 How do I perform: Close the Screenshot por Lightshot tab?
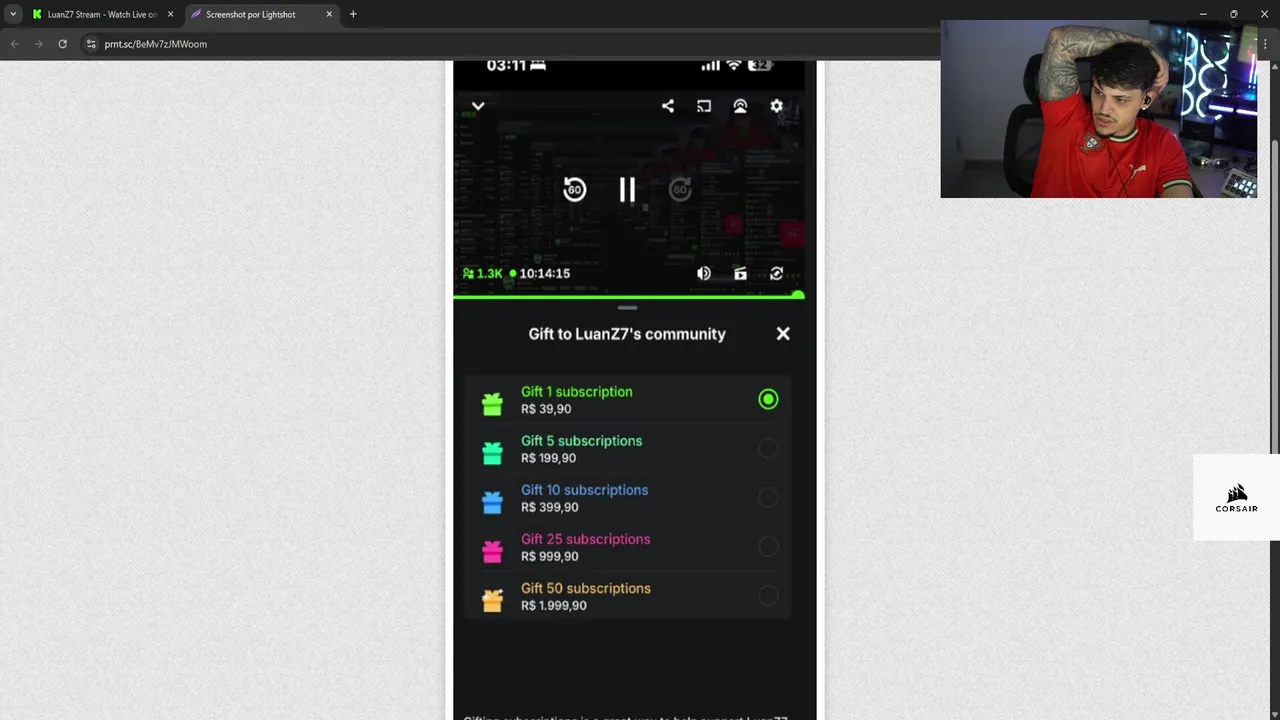point(329,14)
